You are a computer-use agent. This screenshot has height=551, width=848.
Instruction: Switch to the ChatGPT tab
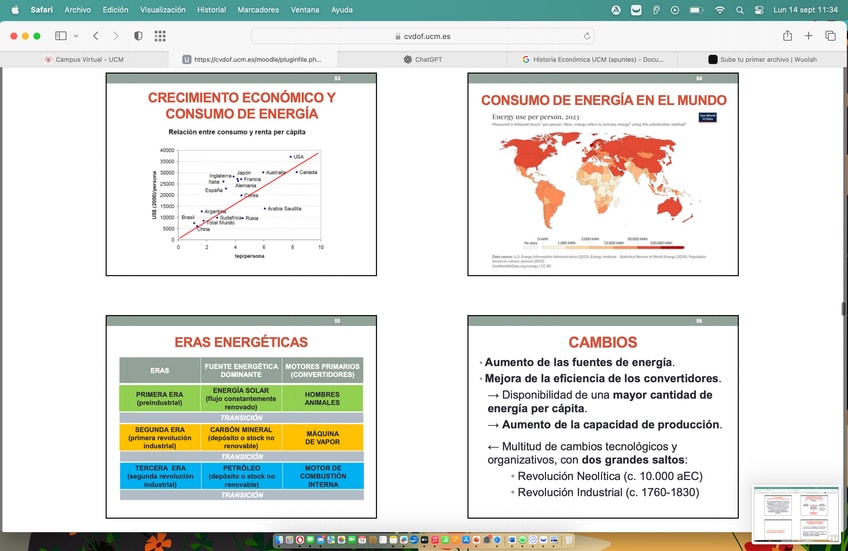pos(422,59)
